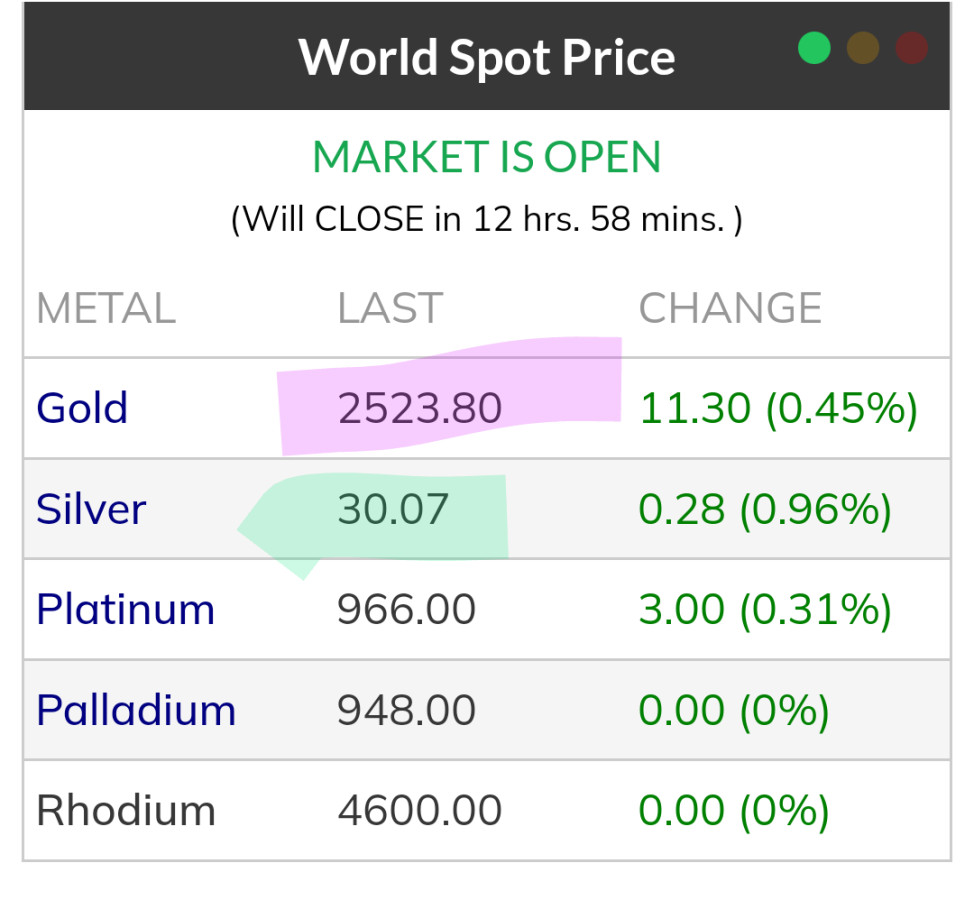This screenshot has width=974, height=900.
Task: Open the Silver metal link
Action: [x=91, y=509]
